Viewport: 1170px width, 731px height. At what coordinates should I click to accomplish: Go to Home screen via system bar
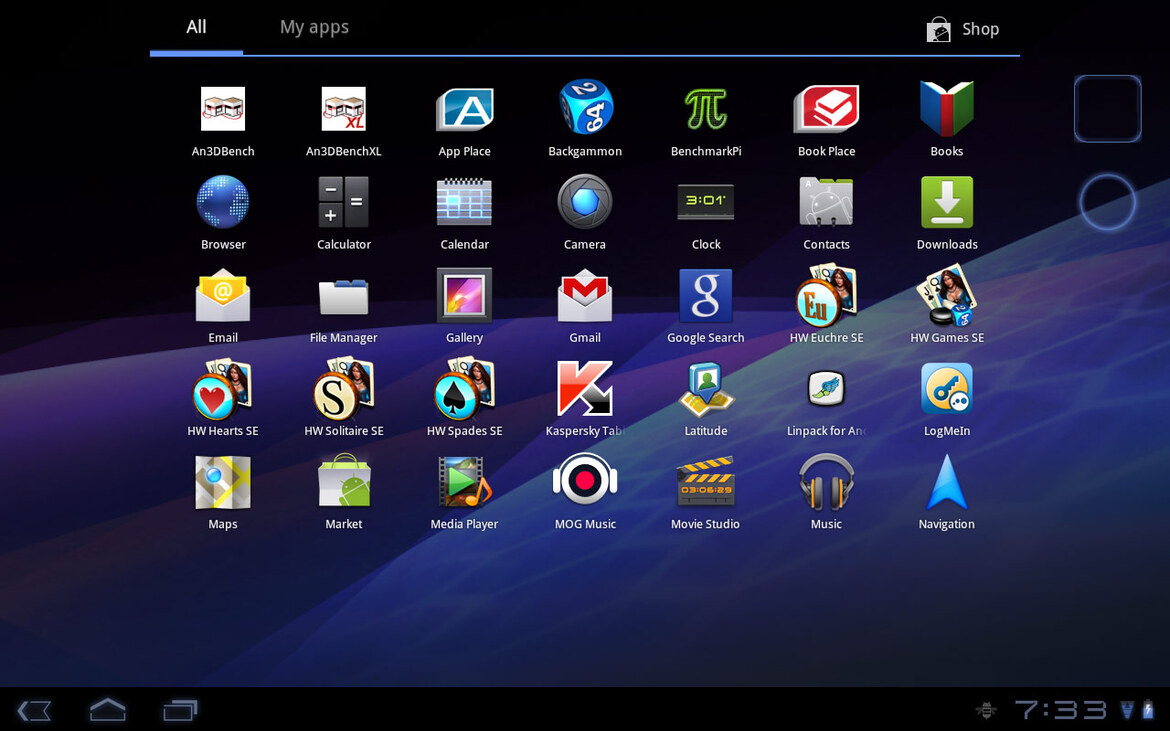point(107,709)
